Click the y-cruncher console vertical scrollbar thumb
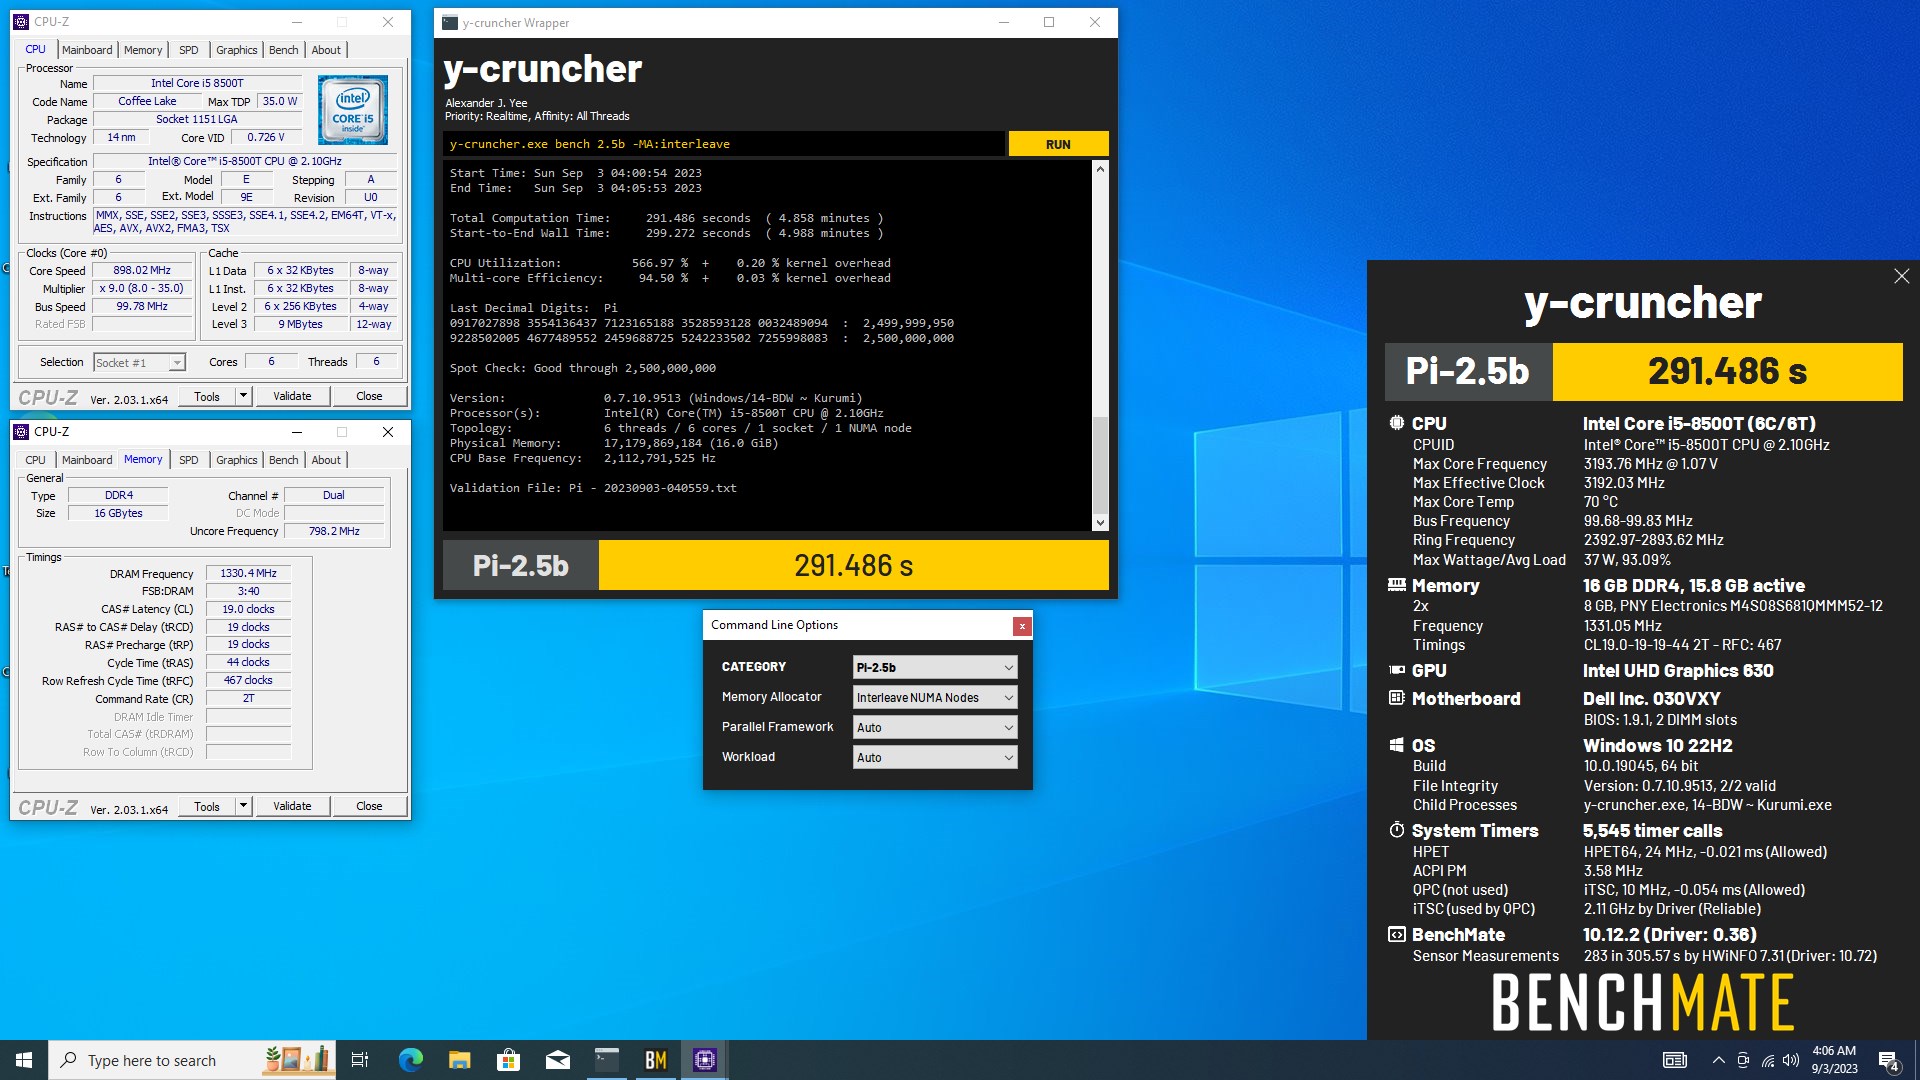1920x1080 pixels. click(1100, 465)
